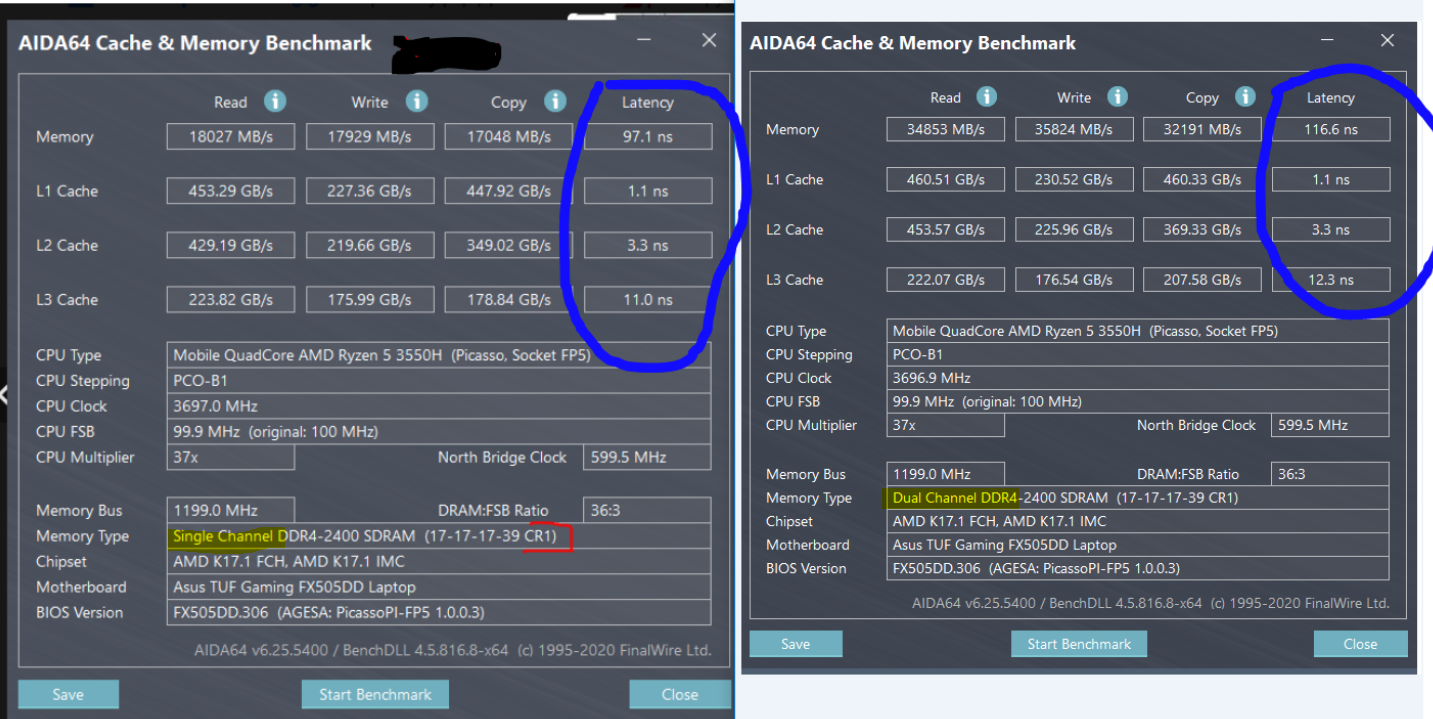
Task: Select Memory Read 18027 MB/s value
Action: click(230, 136)
